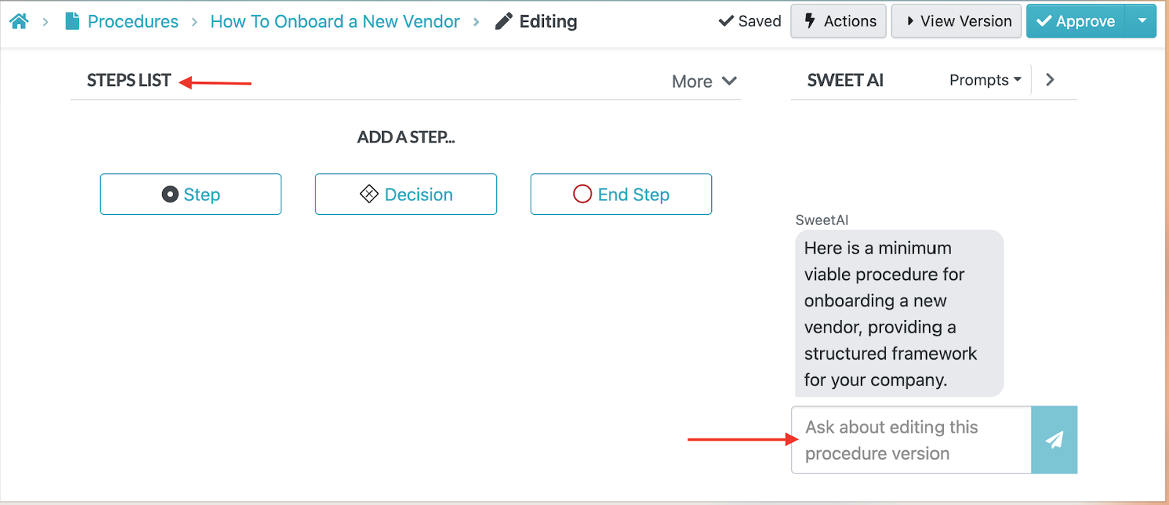Collapse the Sweet AI panel arrow
Viewport: 1169px width, 505px height.
pos(1050,80)
